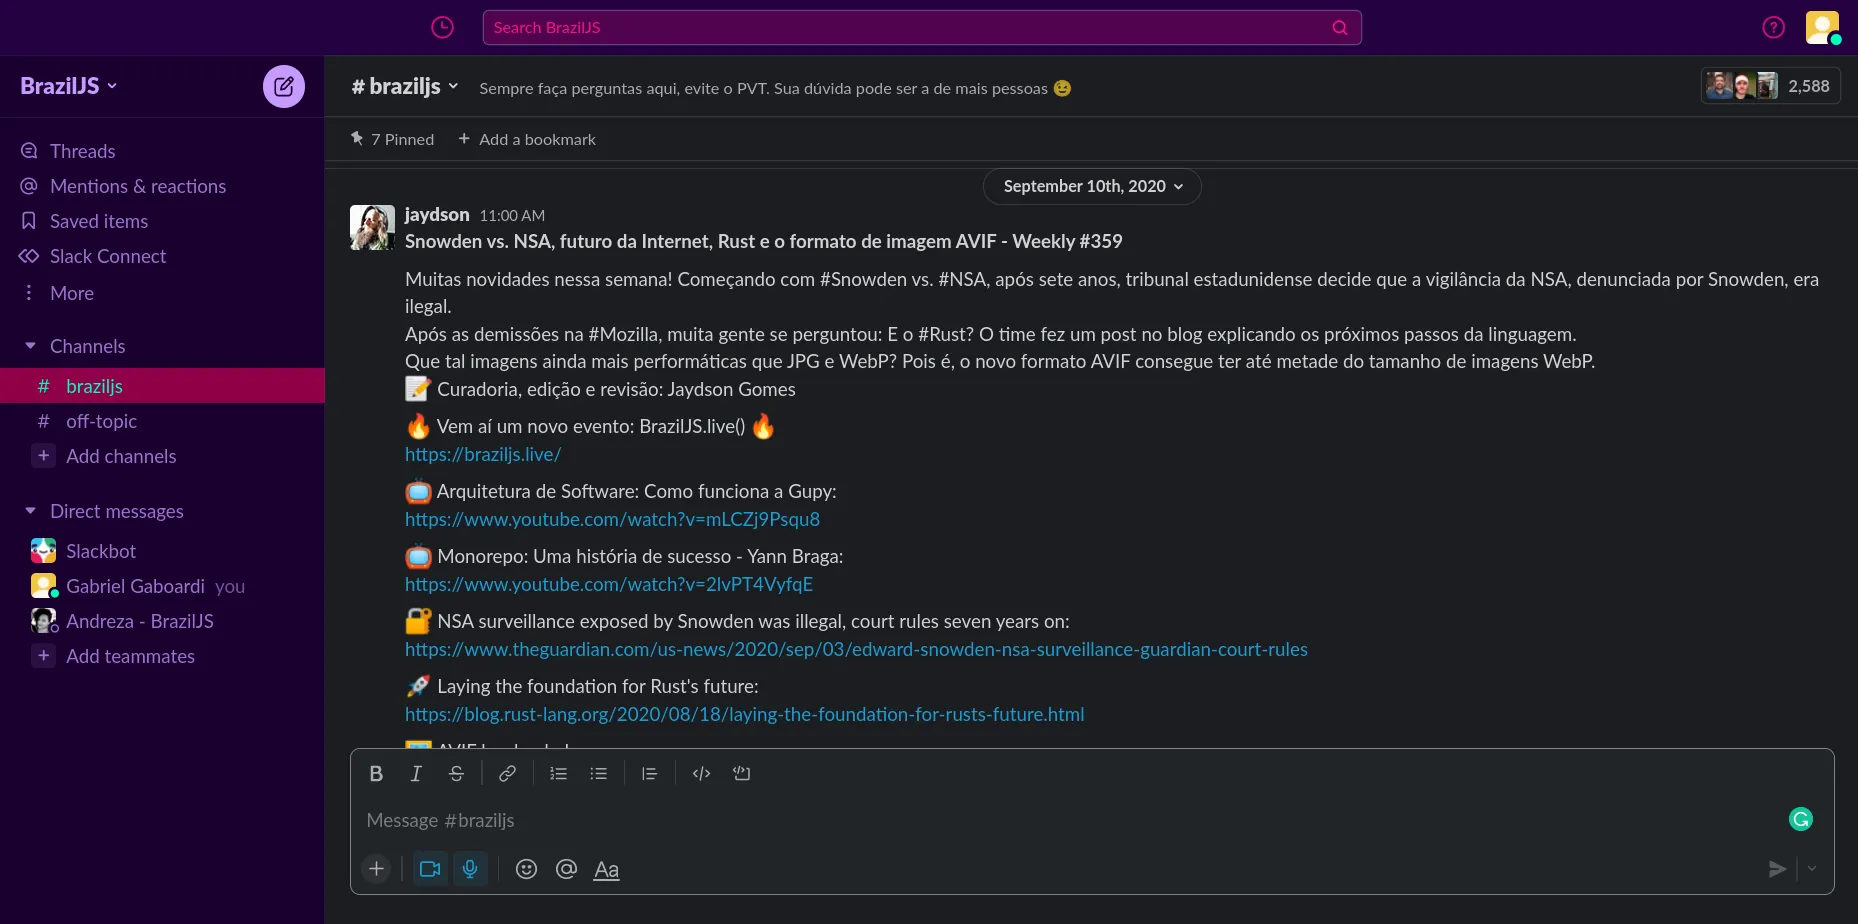Toggle the Aa formatting toolbar
This screenshot has height=924, width=1858.
606,869
